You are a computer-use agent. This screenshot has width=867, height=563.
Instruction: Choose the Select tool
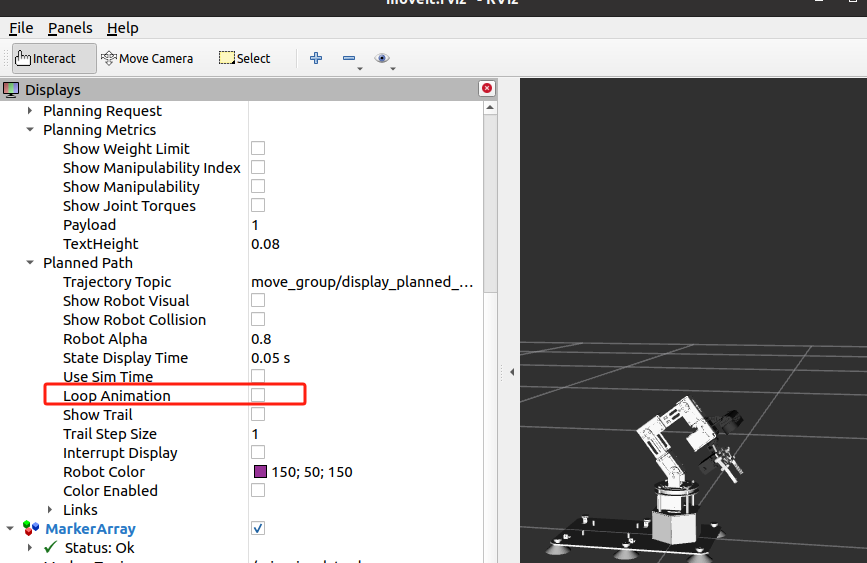click(x=244, y=58)
